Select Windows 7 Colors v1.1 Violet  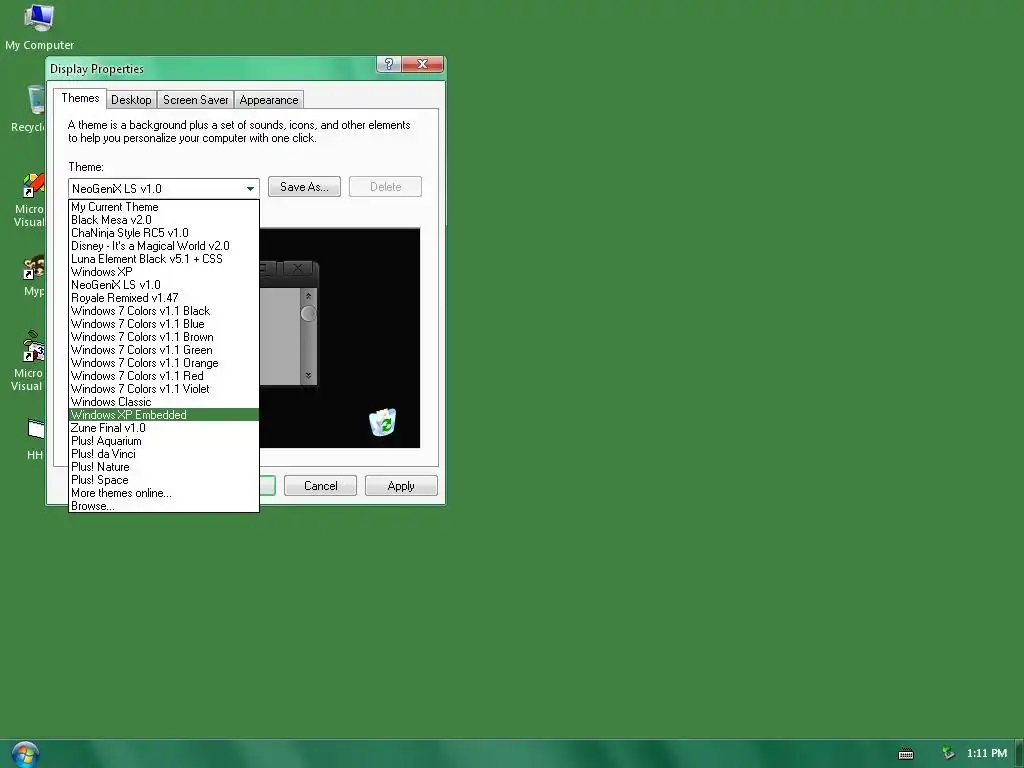164,389
